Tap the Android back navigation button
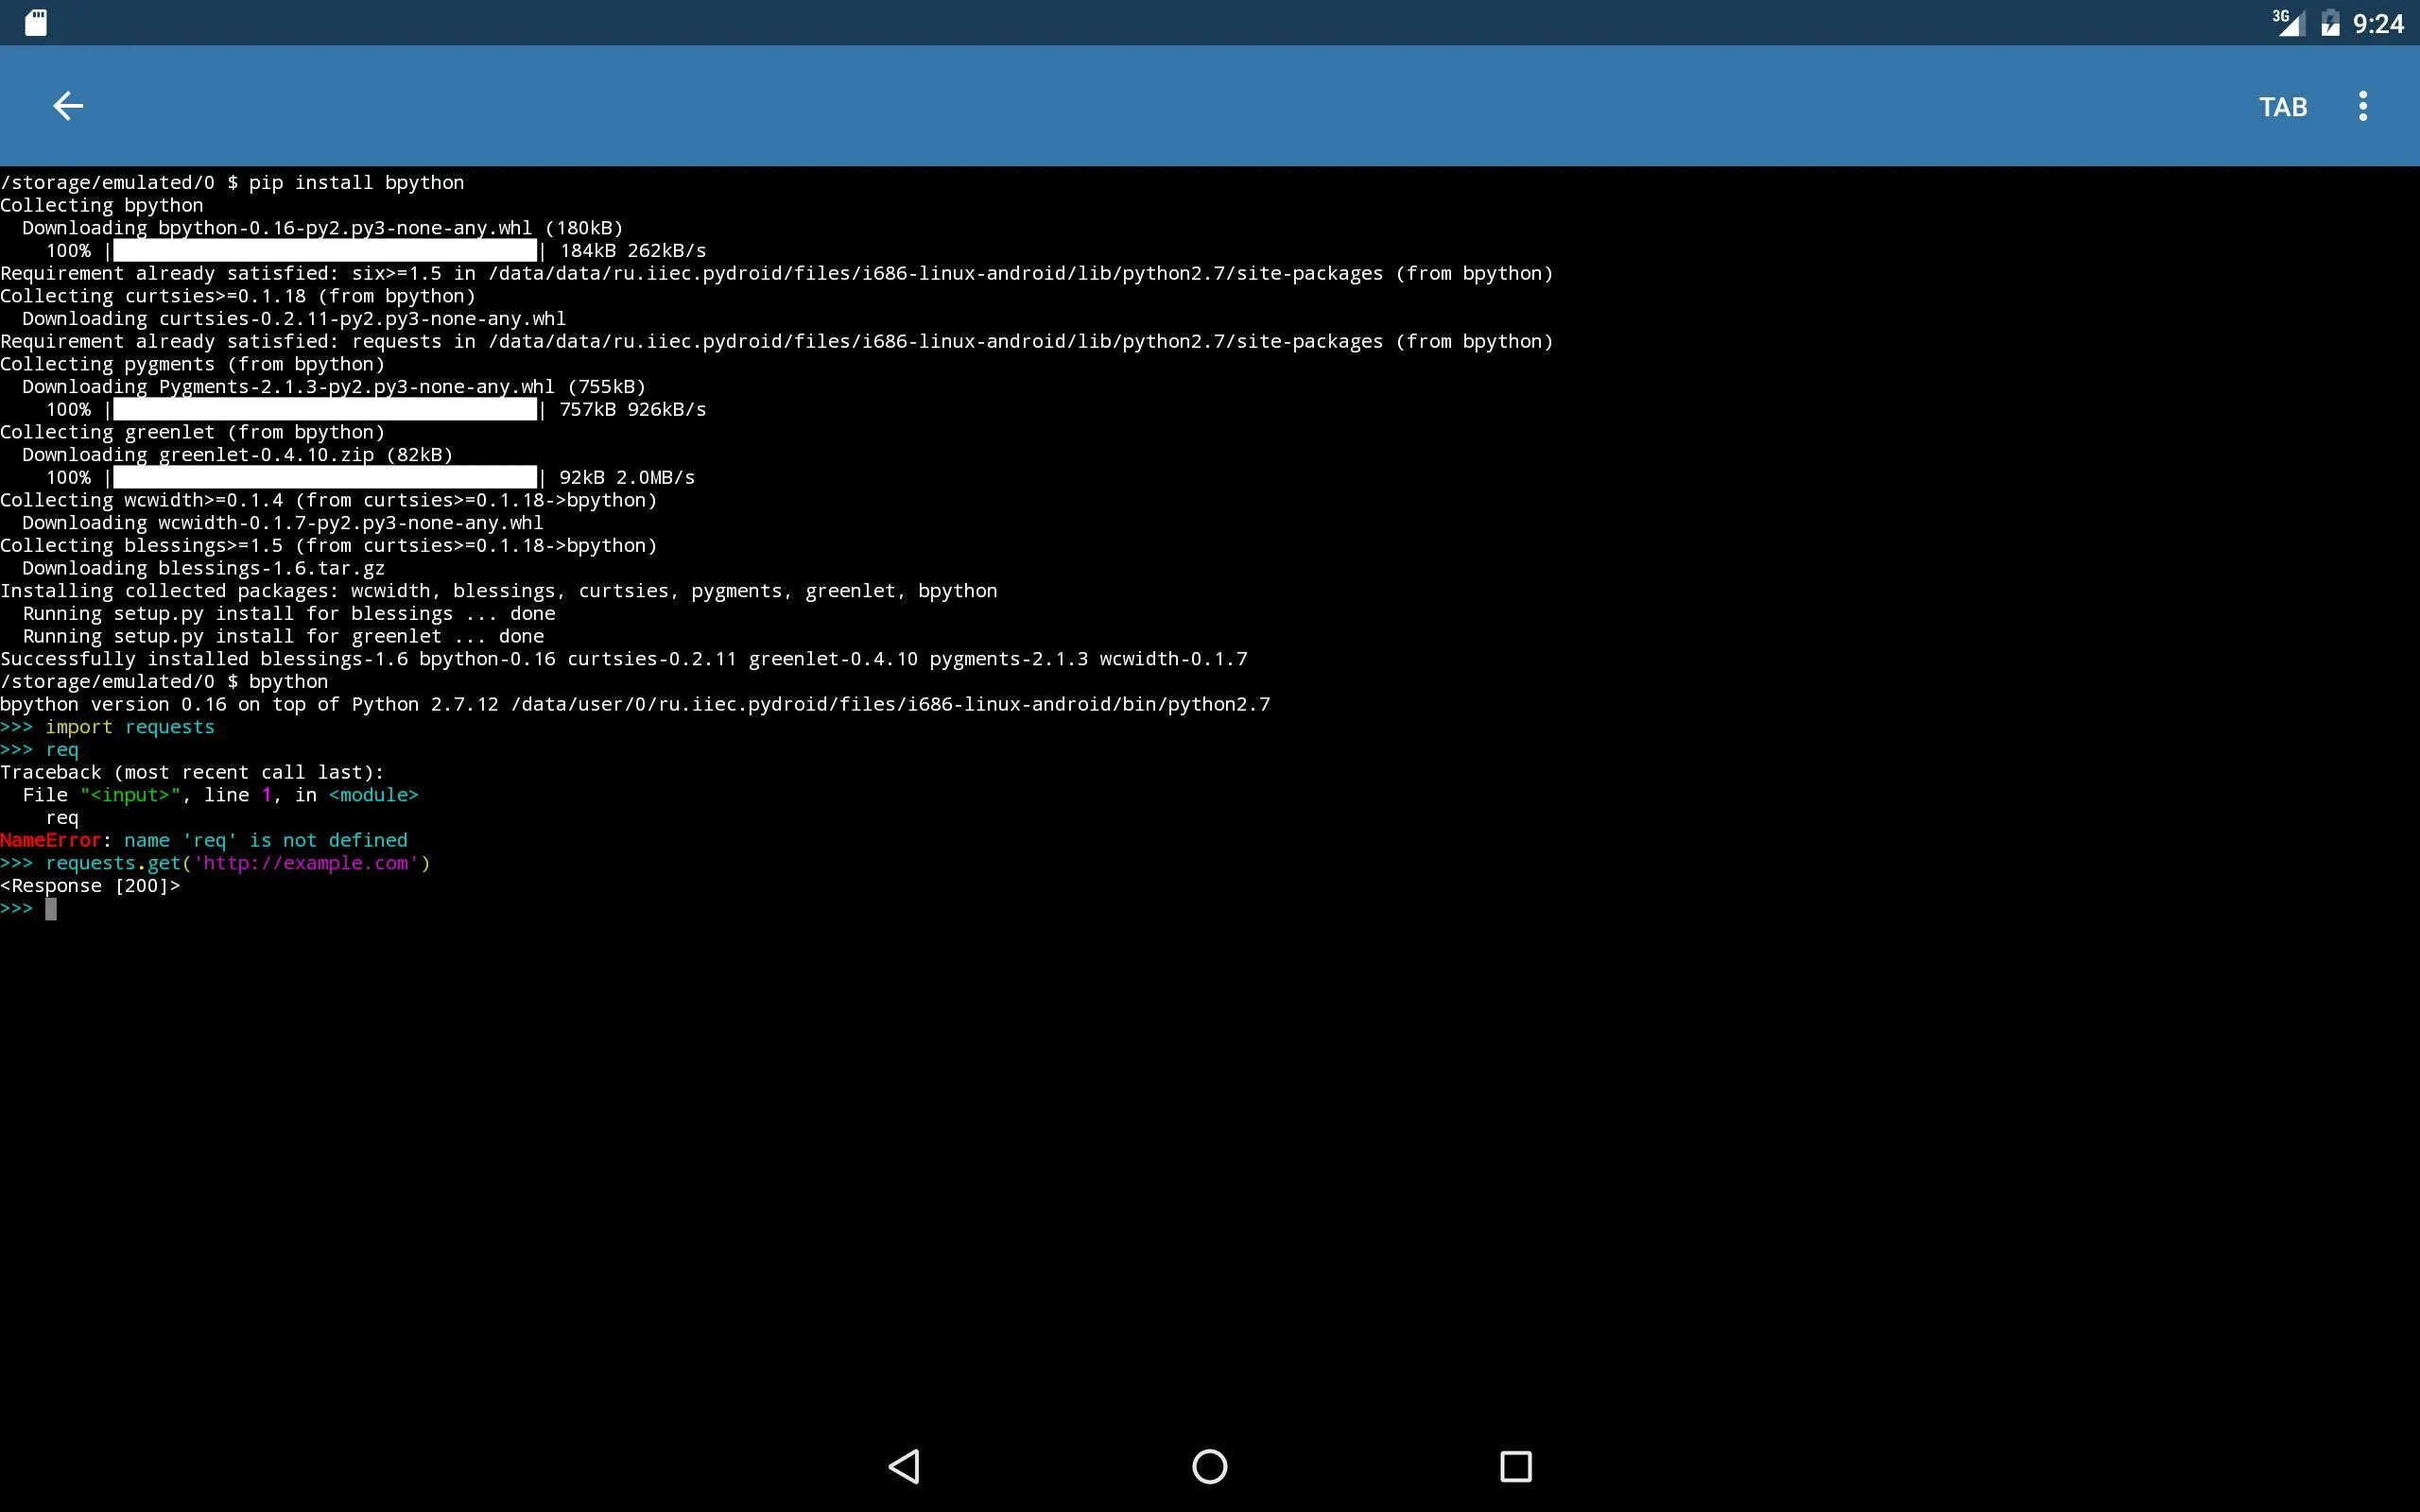Screen dimensions: 2420x1512 pos(904,1466)
